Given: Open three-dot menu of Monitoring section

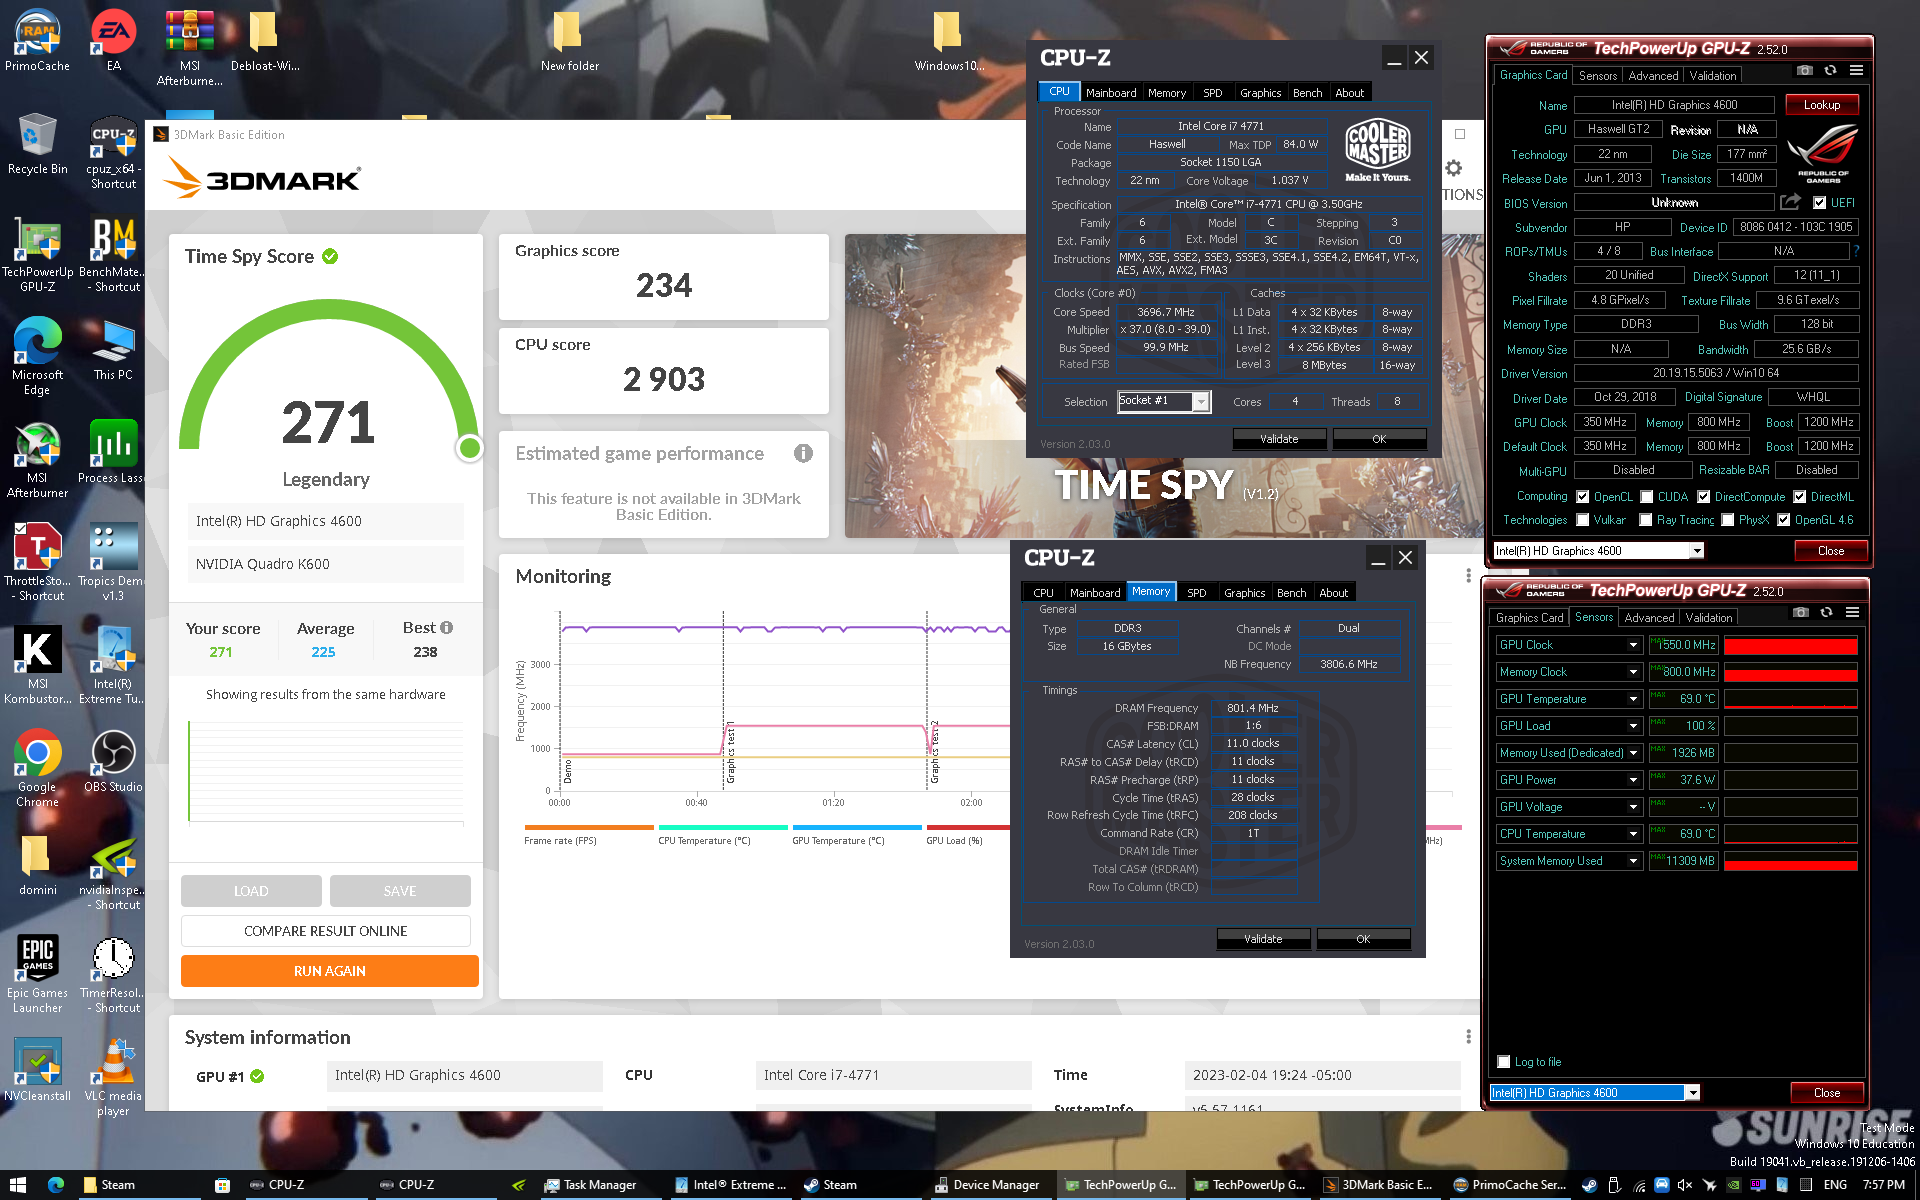Looking at the screenshot, I should 1468,576.
